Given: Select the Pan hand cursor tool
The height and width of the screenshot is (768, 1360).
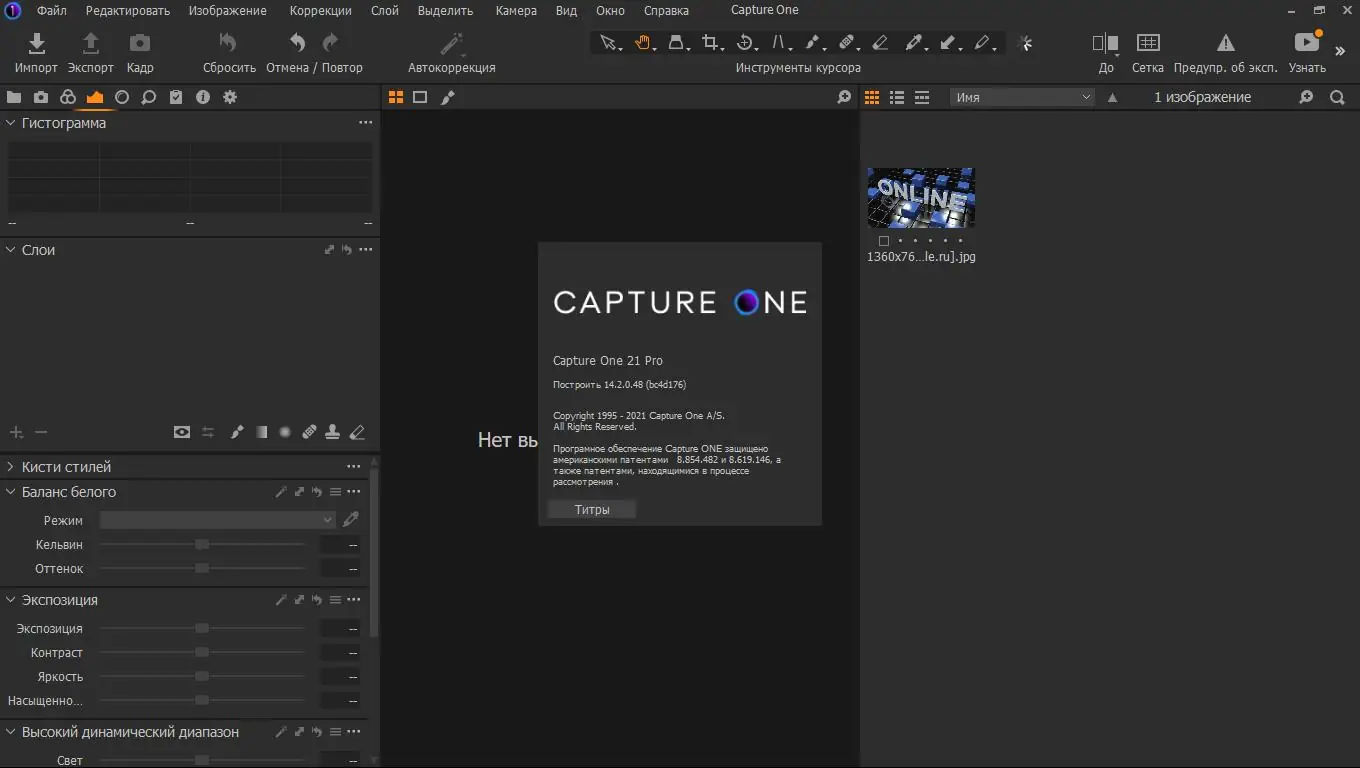Looking at the screenshot, I should pyautogui.click(x=642, y=43).
